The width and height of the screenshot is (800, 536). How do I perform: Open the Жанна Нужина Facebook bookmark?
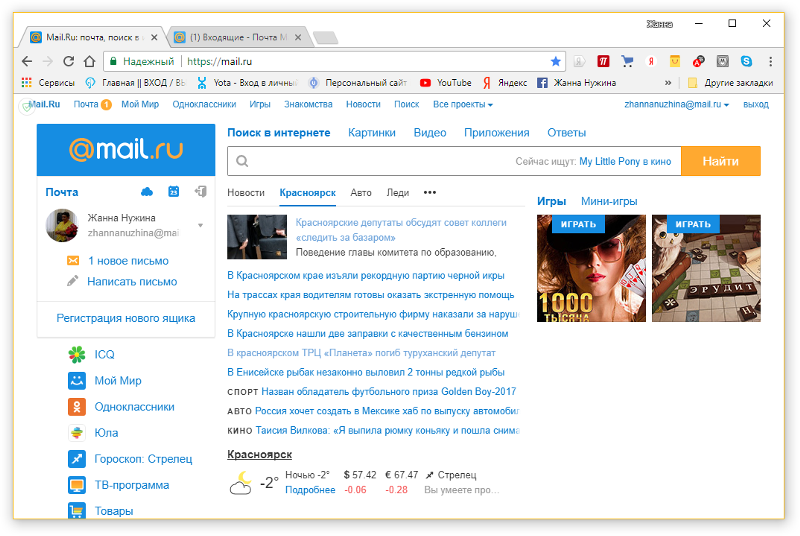[577, 83]
